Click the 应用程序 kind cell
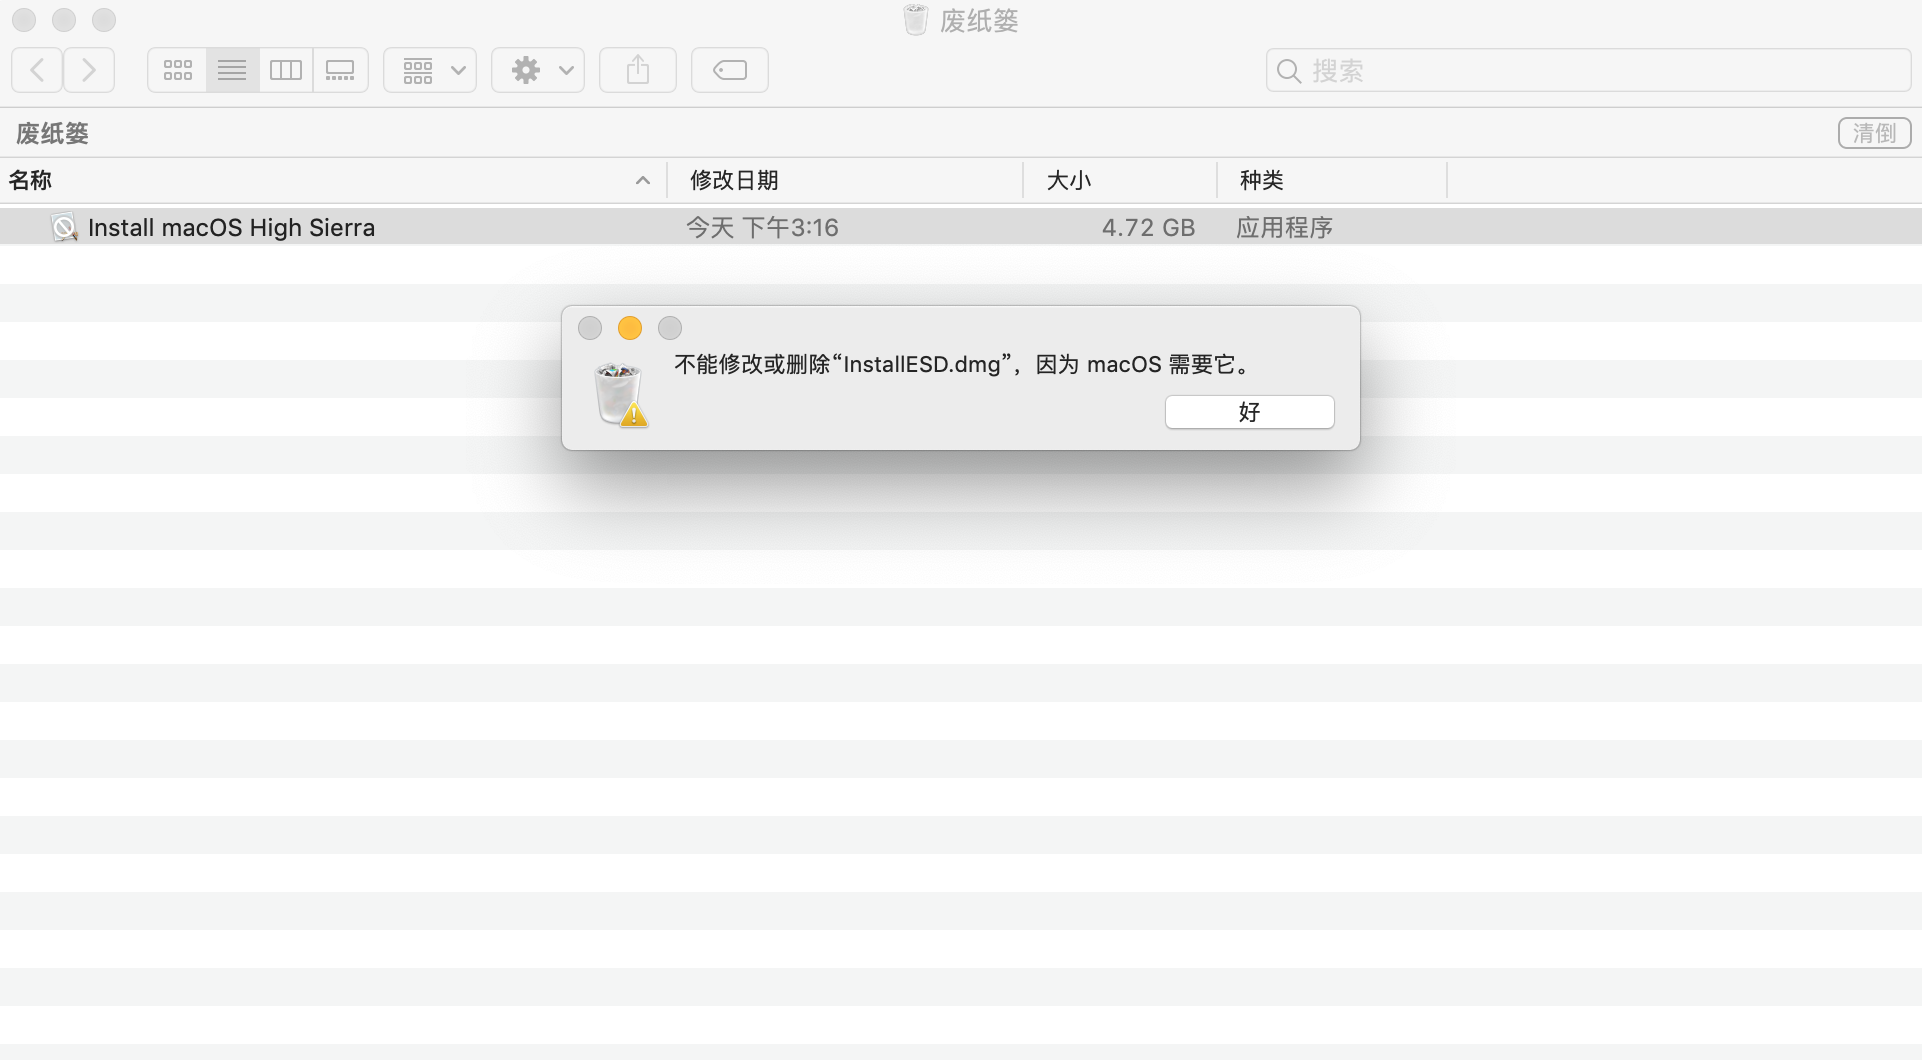 click(x=1284, y=228)
